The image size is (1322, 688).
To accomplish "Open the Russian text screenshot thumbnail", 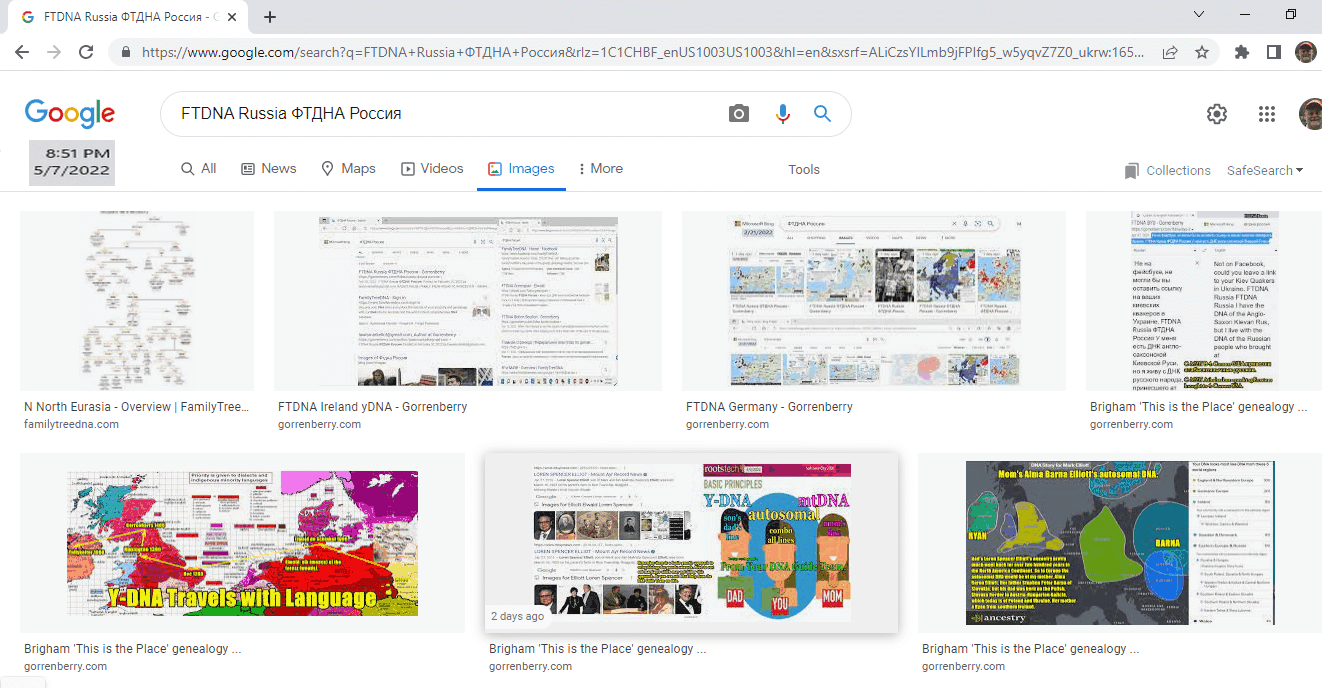I will 1204,301.
